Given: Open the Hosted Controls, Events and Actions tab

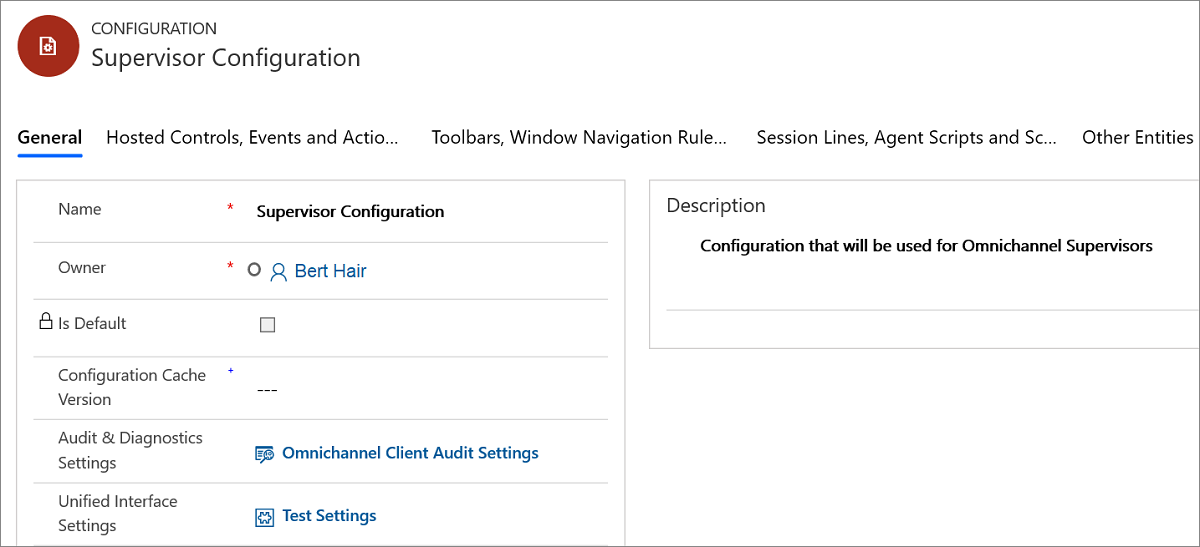Looking at the screenshot, I should [252, 138].
